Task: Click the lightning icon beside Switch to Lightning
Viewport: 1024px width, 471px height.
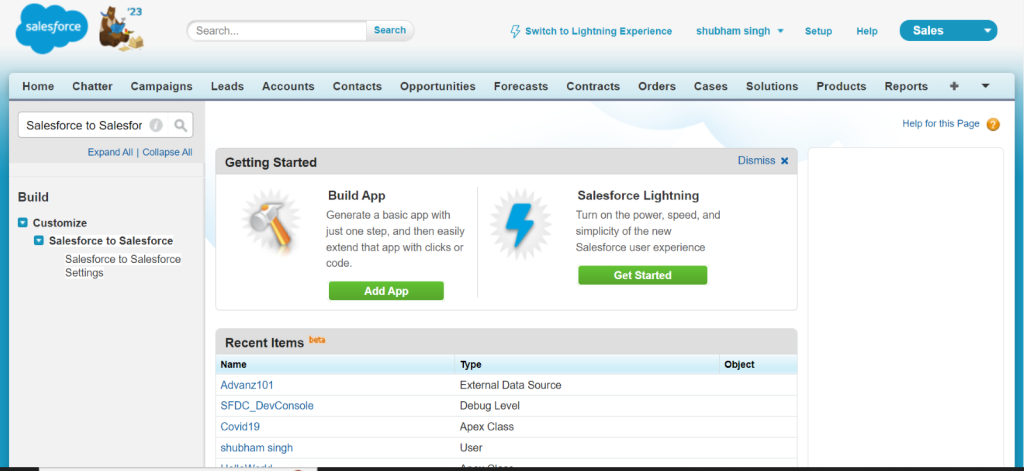Action: point(515,31)
